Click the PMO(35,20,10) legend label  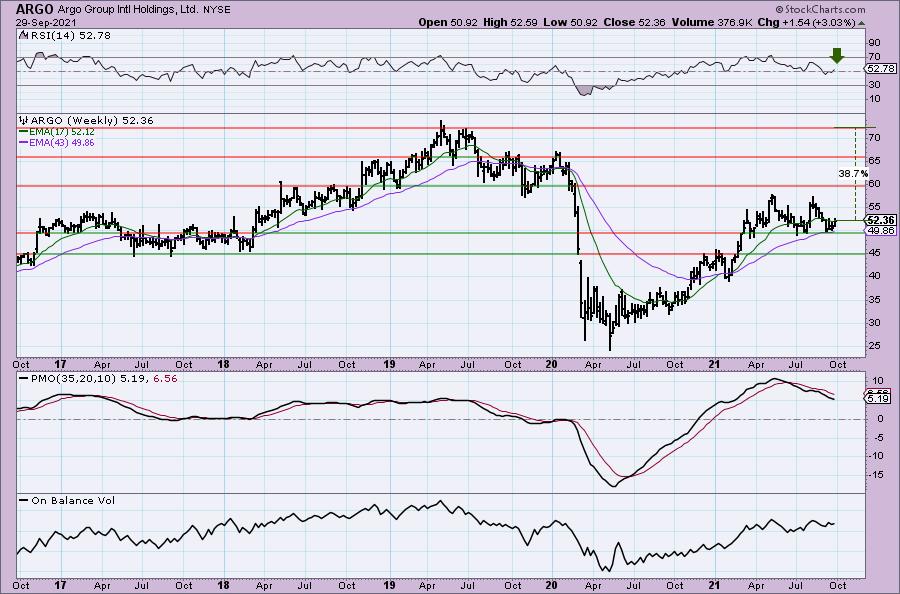(72, 379)
